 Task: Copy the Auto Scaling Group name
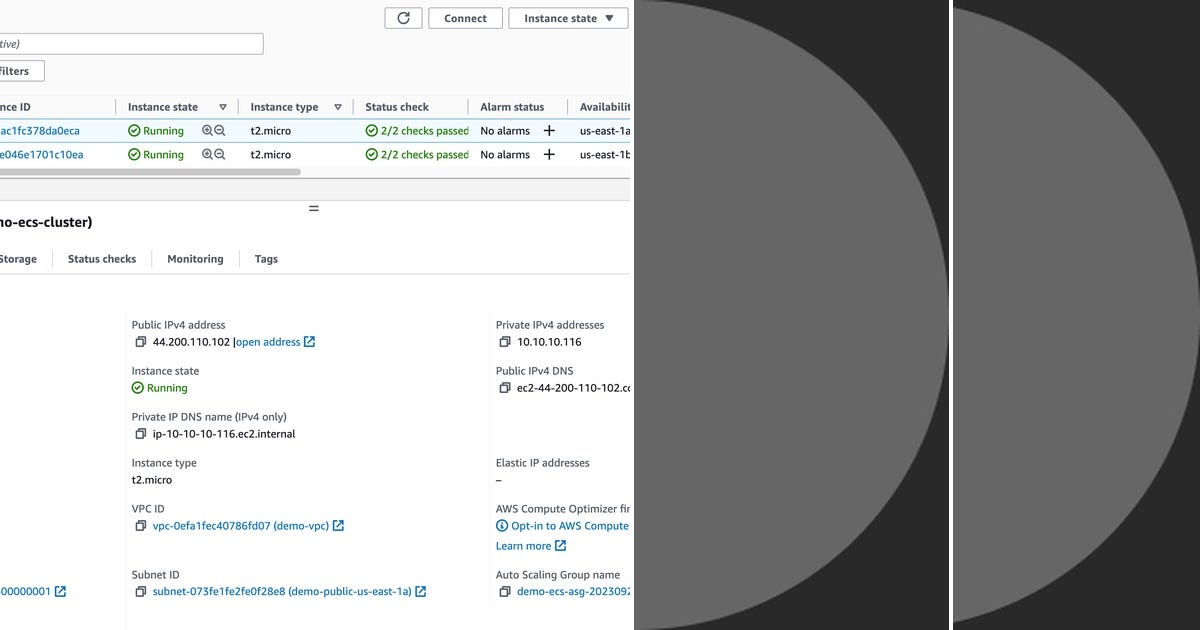point(504,591)
